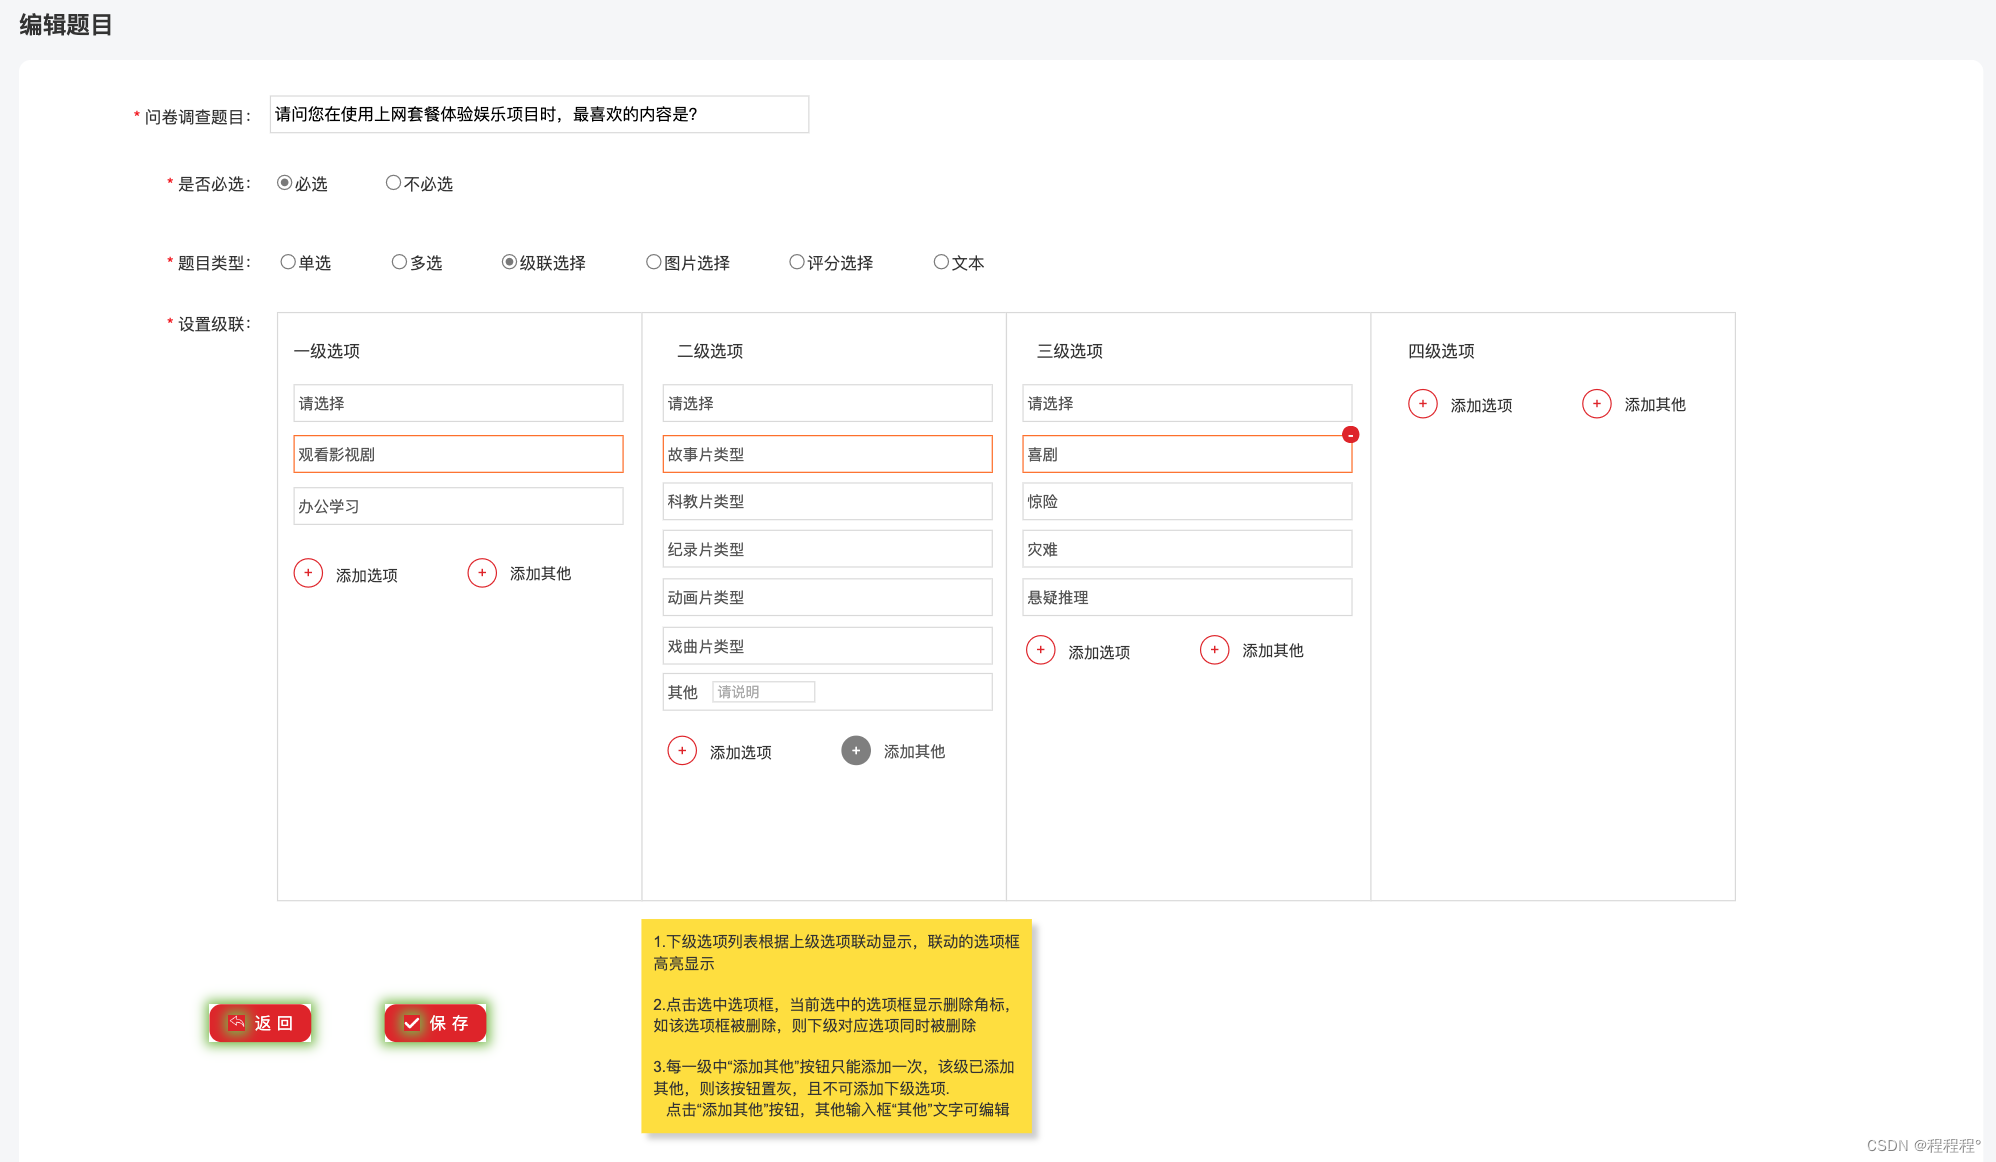The width and height of the screenshot is (1996, 1162).
Task: Click the 问卷调查题目 title input field
Action: (539, 115)
